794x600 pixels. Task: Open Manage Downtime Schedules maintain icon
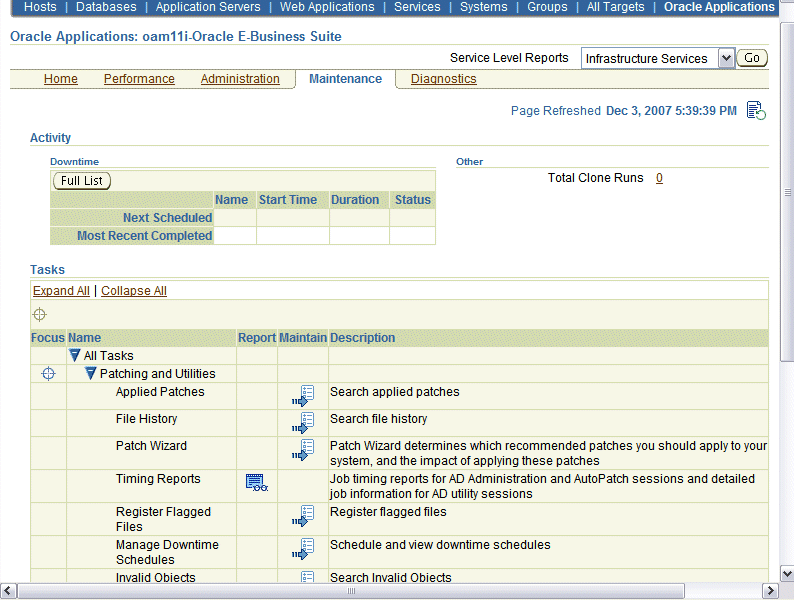(x=303, y=549)
